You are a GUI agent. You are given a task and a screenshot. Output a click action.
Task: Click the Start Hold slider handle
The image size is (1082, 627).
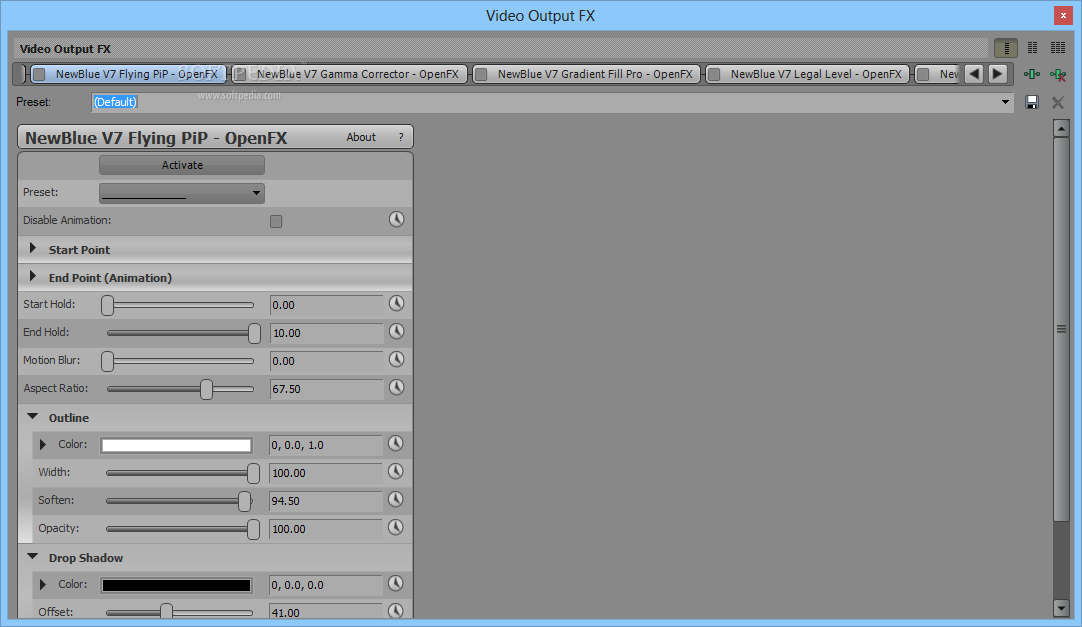(108, 305)
